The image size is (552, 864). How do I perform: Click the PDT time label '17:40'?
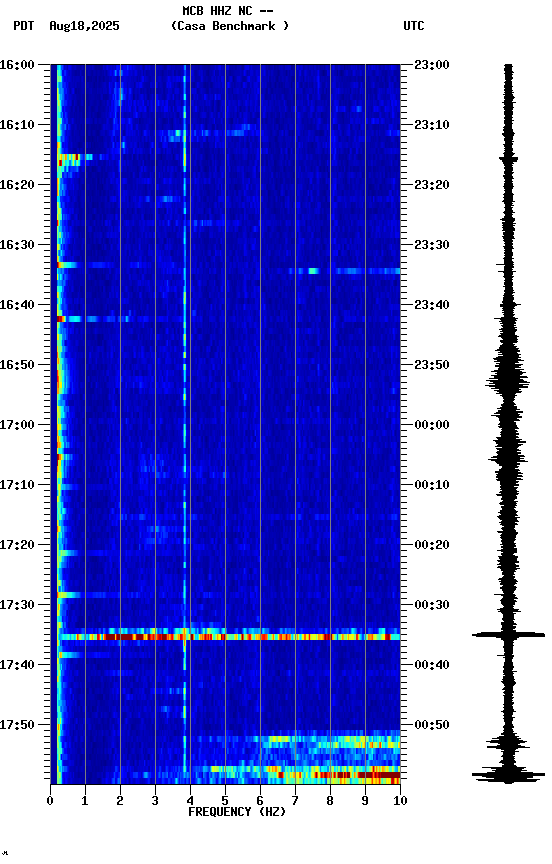pyautogui.click(x=17, y=665)
